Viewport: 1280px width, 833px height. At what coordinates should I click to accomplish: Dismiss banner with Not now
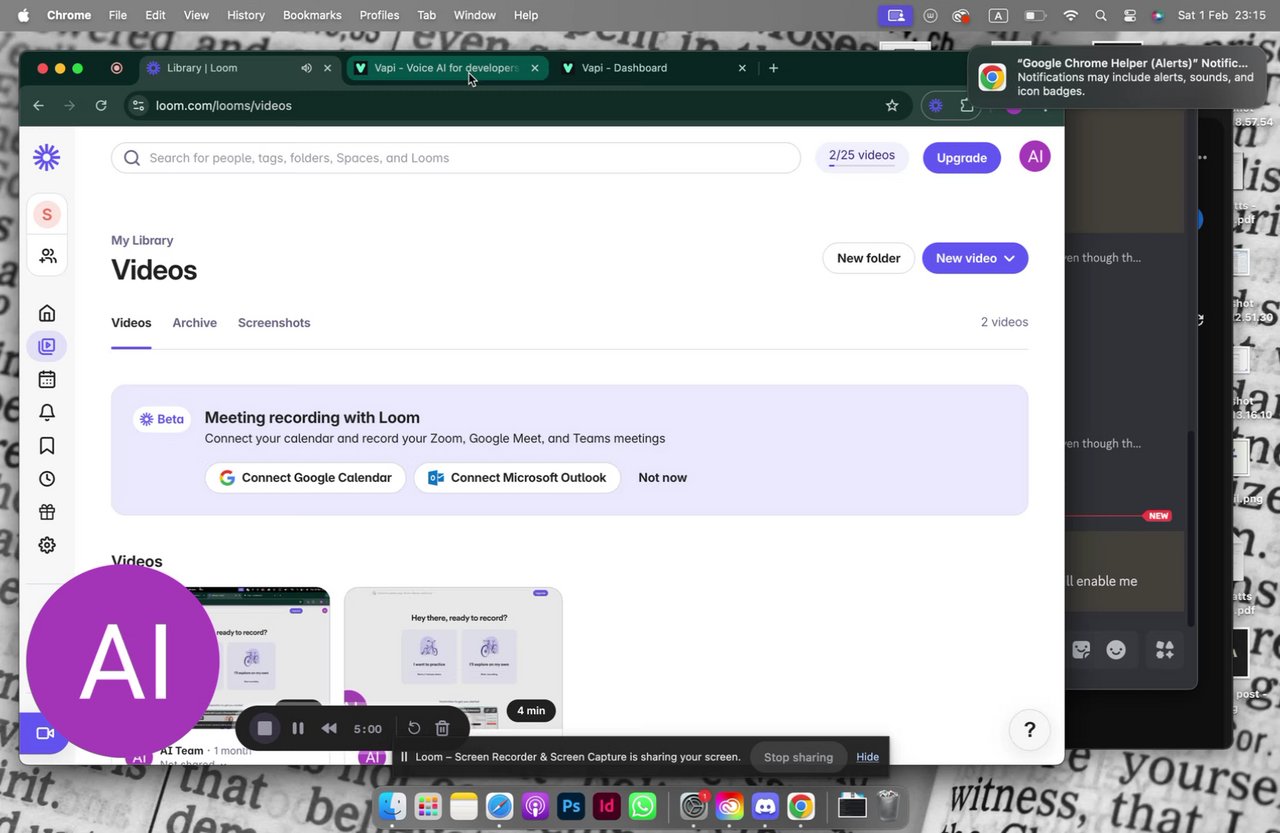pyautogui.click(x=662, y=478)
